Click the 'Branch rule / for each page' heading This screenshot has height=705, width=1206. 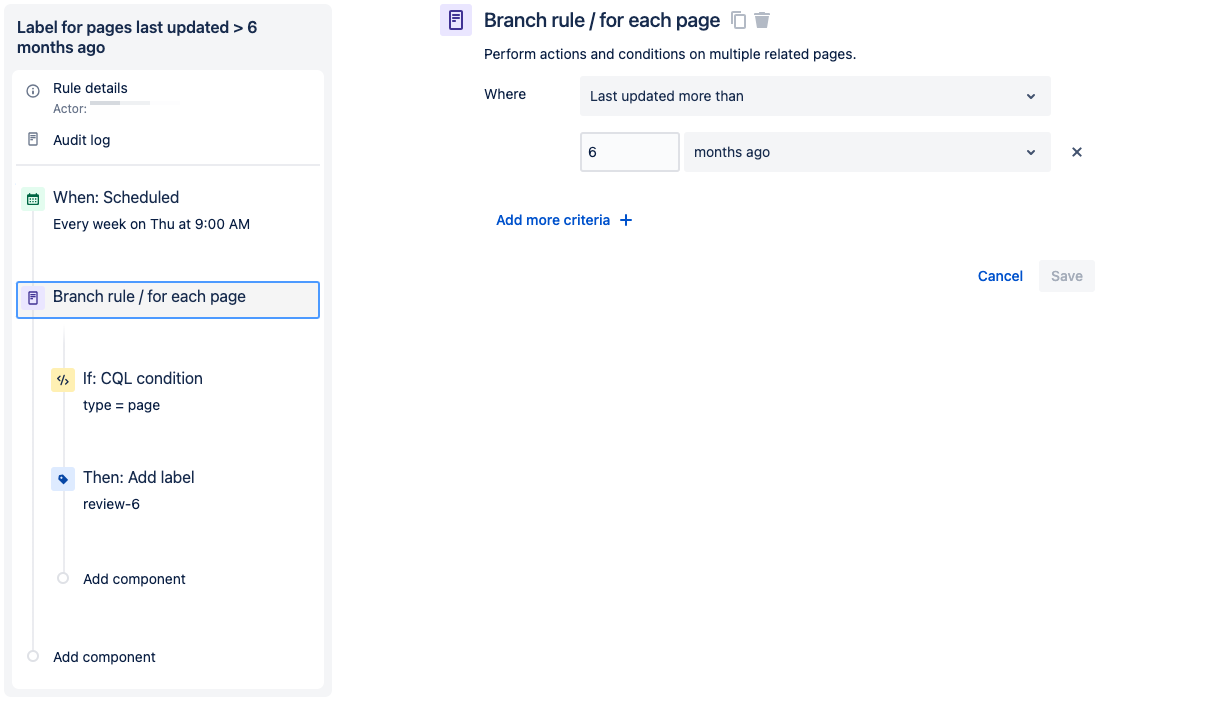[x=602, y=20]
